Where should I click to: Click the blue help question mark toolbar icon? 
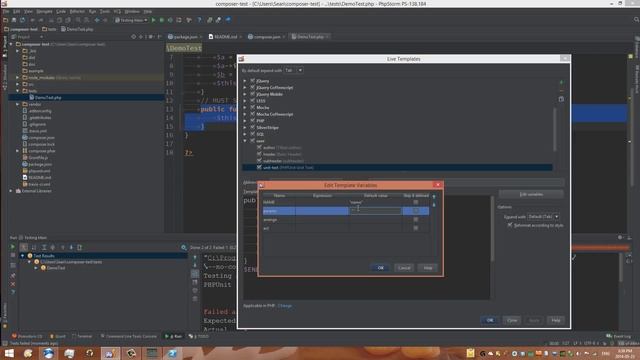[x=199, y=20]
